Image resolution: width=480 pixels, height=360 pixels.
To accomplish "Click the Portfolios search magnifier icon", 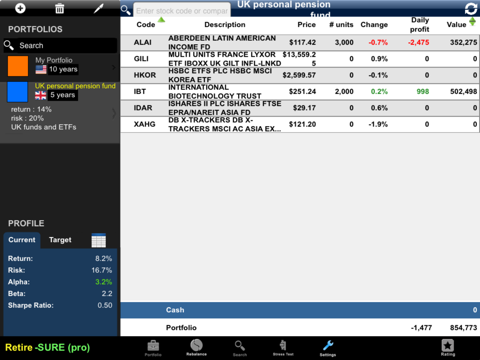I will (x=9, y=45).
